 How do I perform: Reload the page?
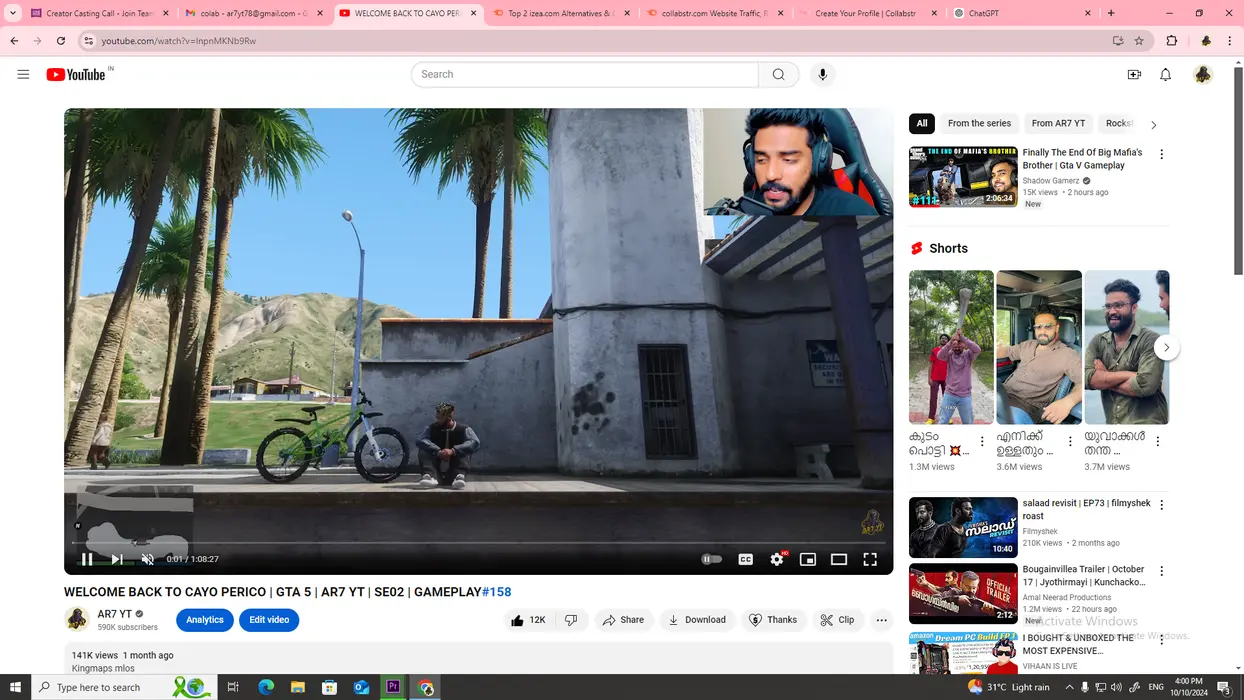61,41
